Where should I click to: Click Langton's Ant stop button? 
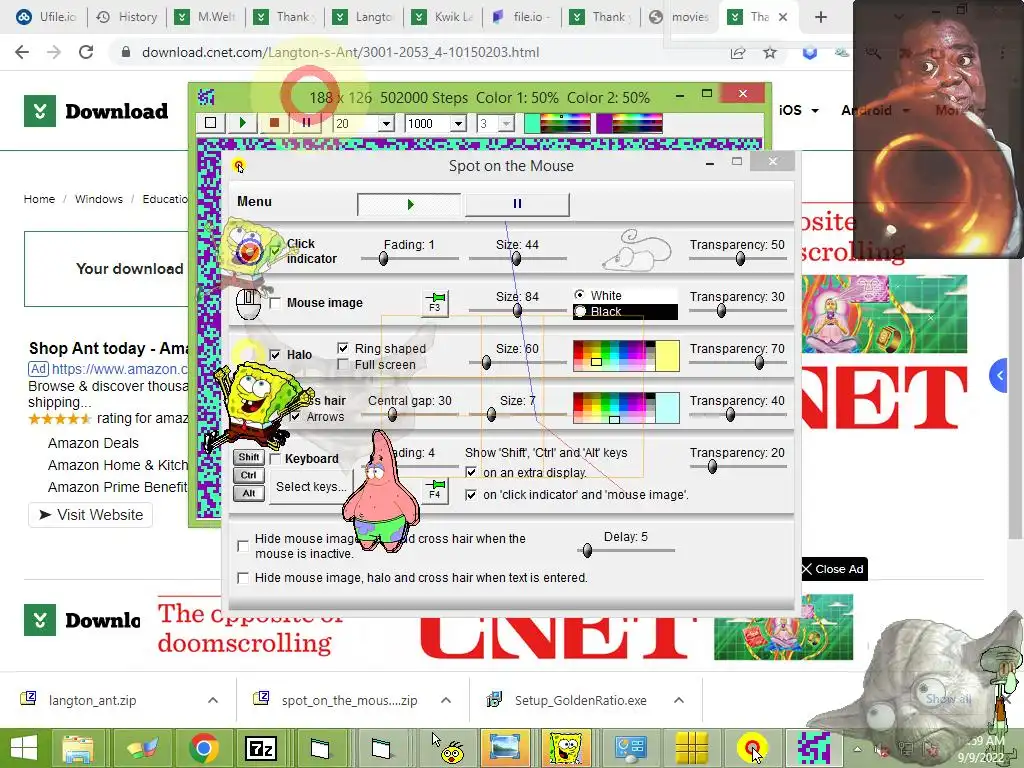pyautogui.click(x=274, y=123)
